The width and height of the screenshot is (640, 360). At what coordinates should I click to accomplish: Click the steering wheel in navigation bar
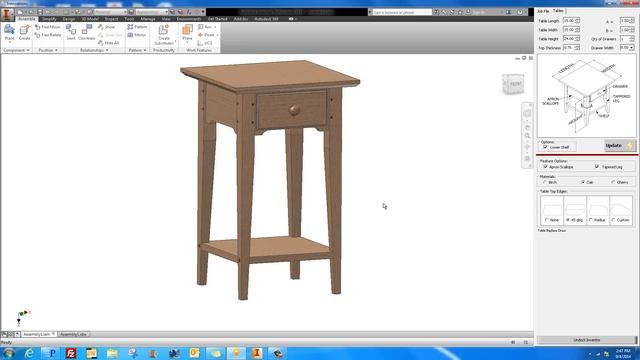(527, 113)
